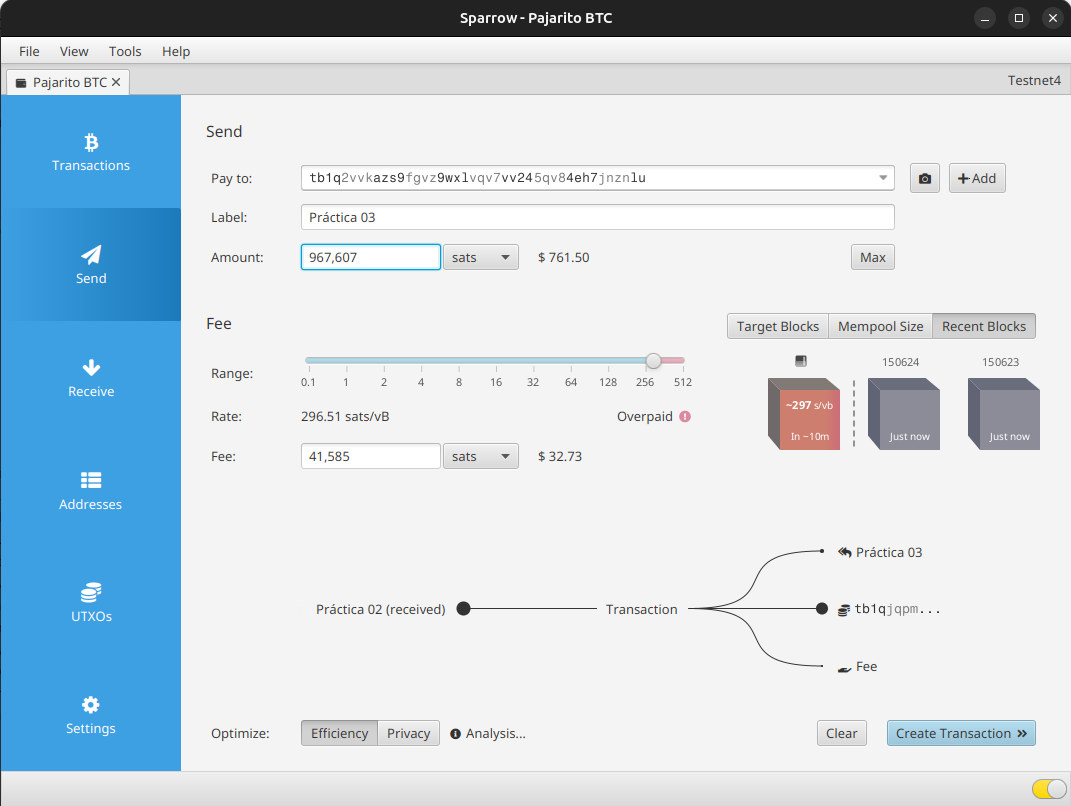The image size is (1071, 806).
Task: Open the Transactions sidebar section
Action: point(91,152)
